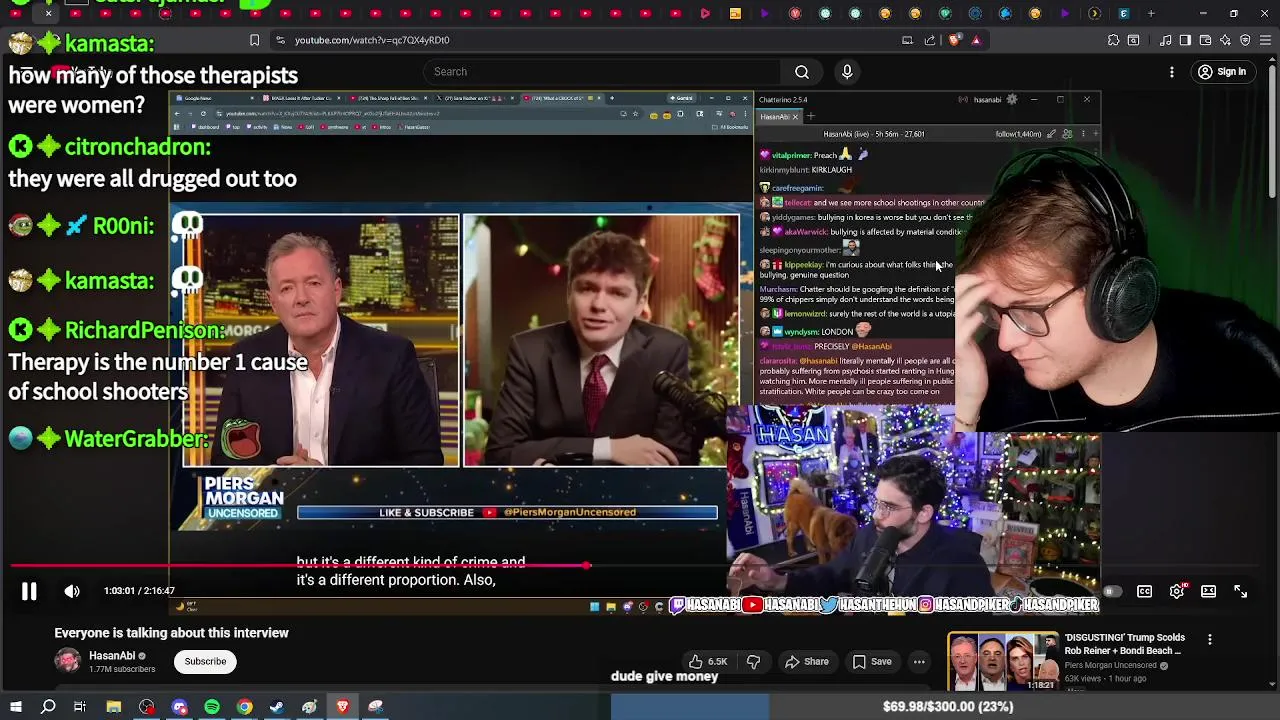
Task: Open the recommended video's three-dot menu
Action: click(x=1209, y=640)
